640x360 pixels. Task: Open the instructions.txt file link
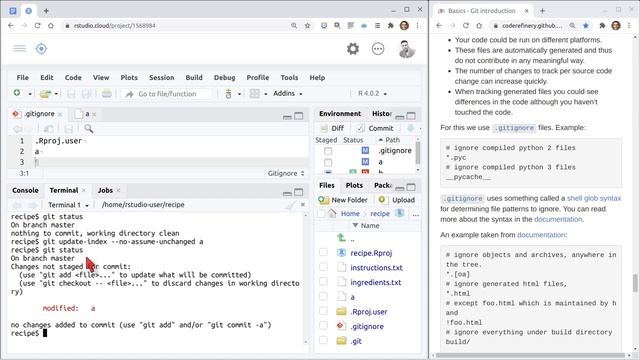tap(376, 268)
